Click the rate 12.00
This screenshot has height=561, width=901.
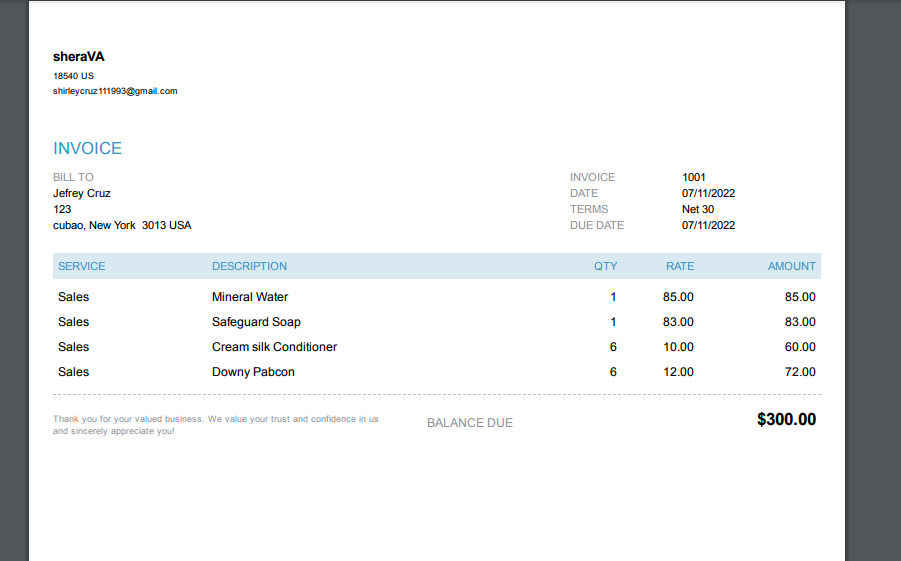click(678, 372)
